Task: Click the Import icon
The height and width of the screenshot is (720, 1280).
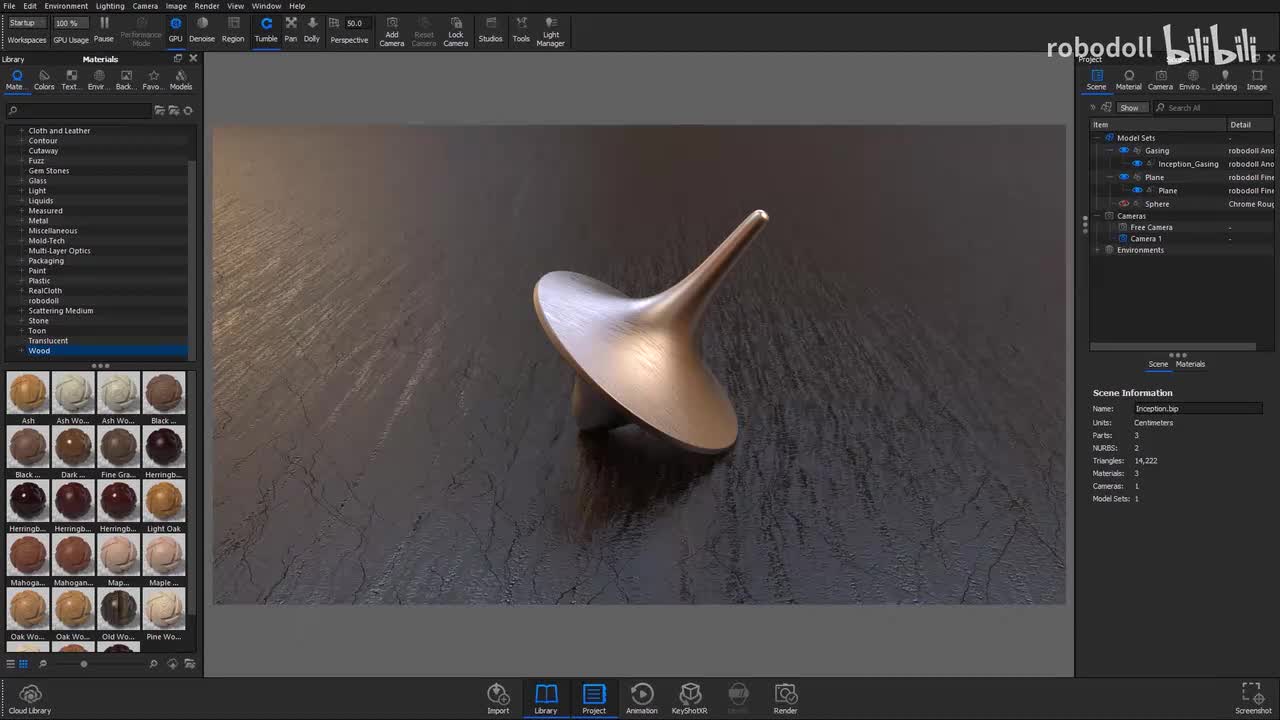Action: click(498, 698)
